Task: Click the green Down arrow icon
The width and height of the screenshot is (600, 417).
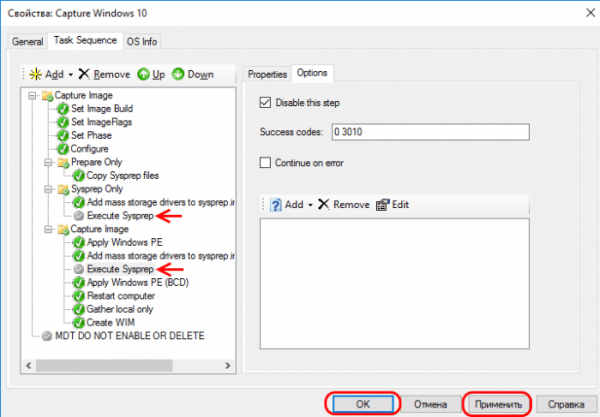Action: pos(178,74)
